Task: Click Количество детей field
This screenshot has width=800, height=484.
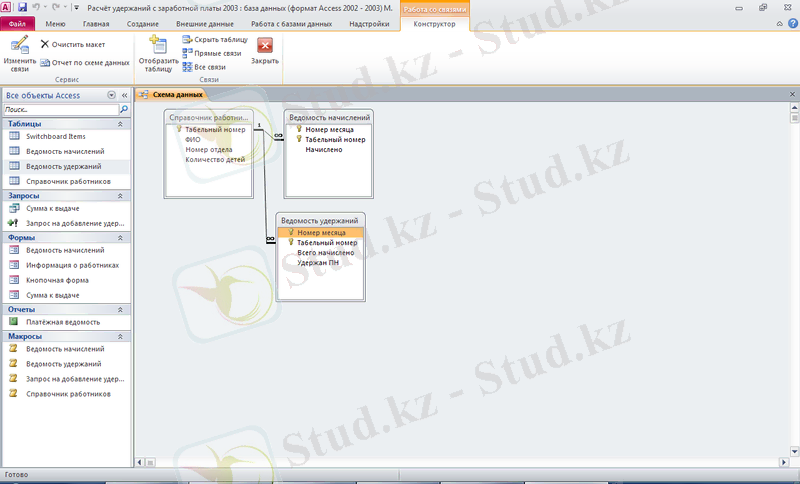Action: click(x=215, y=160)
